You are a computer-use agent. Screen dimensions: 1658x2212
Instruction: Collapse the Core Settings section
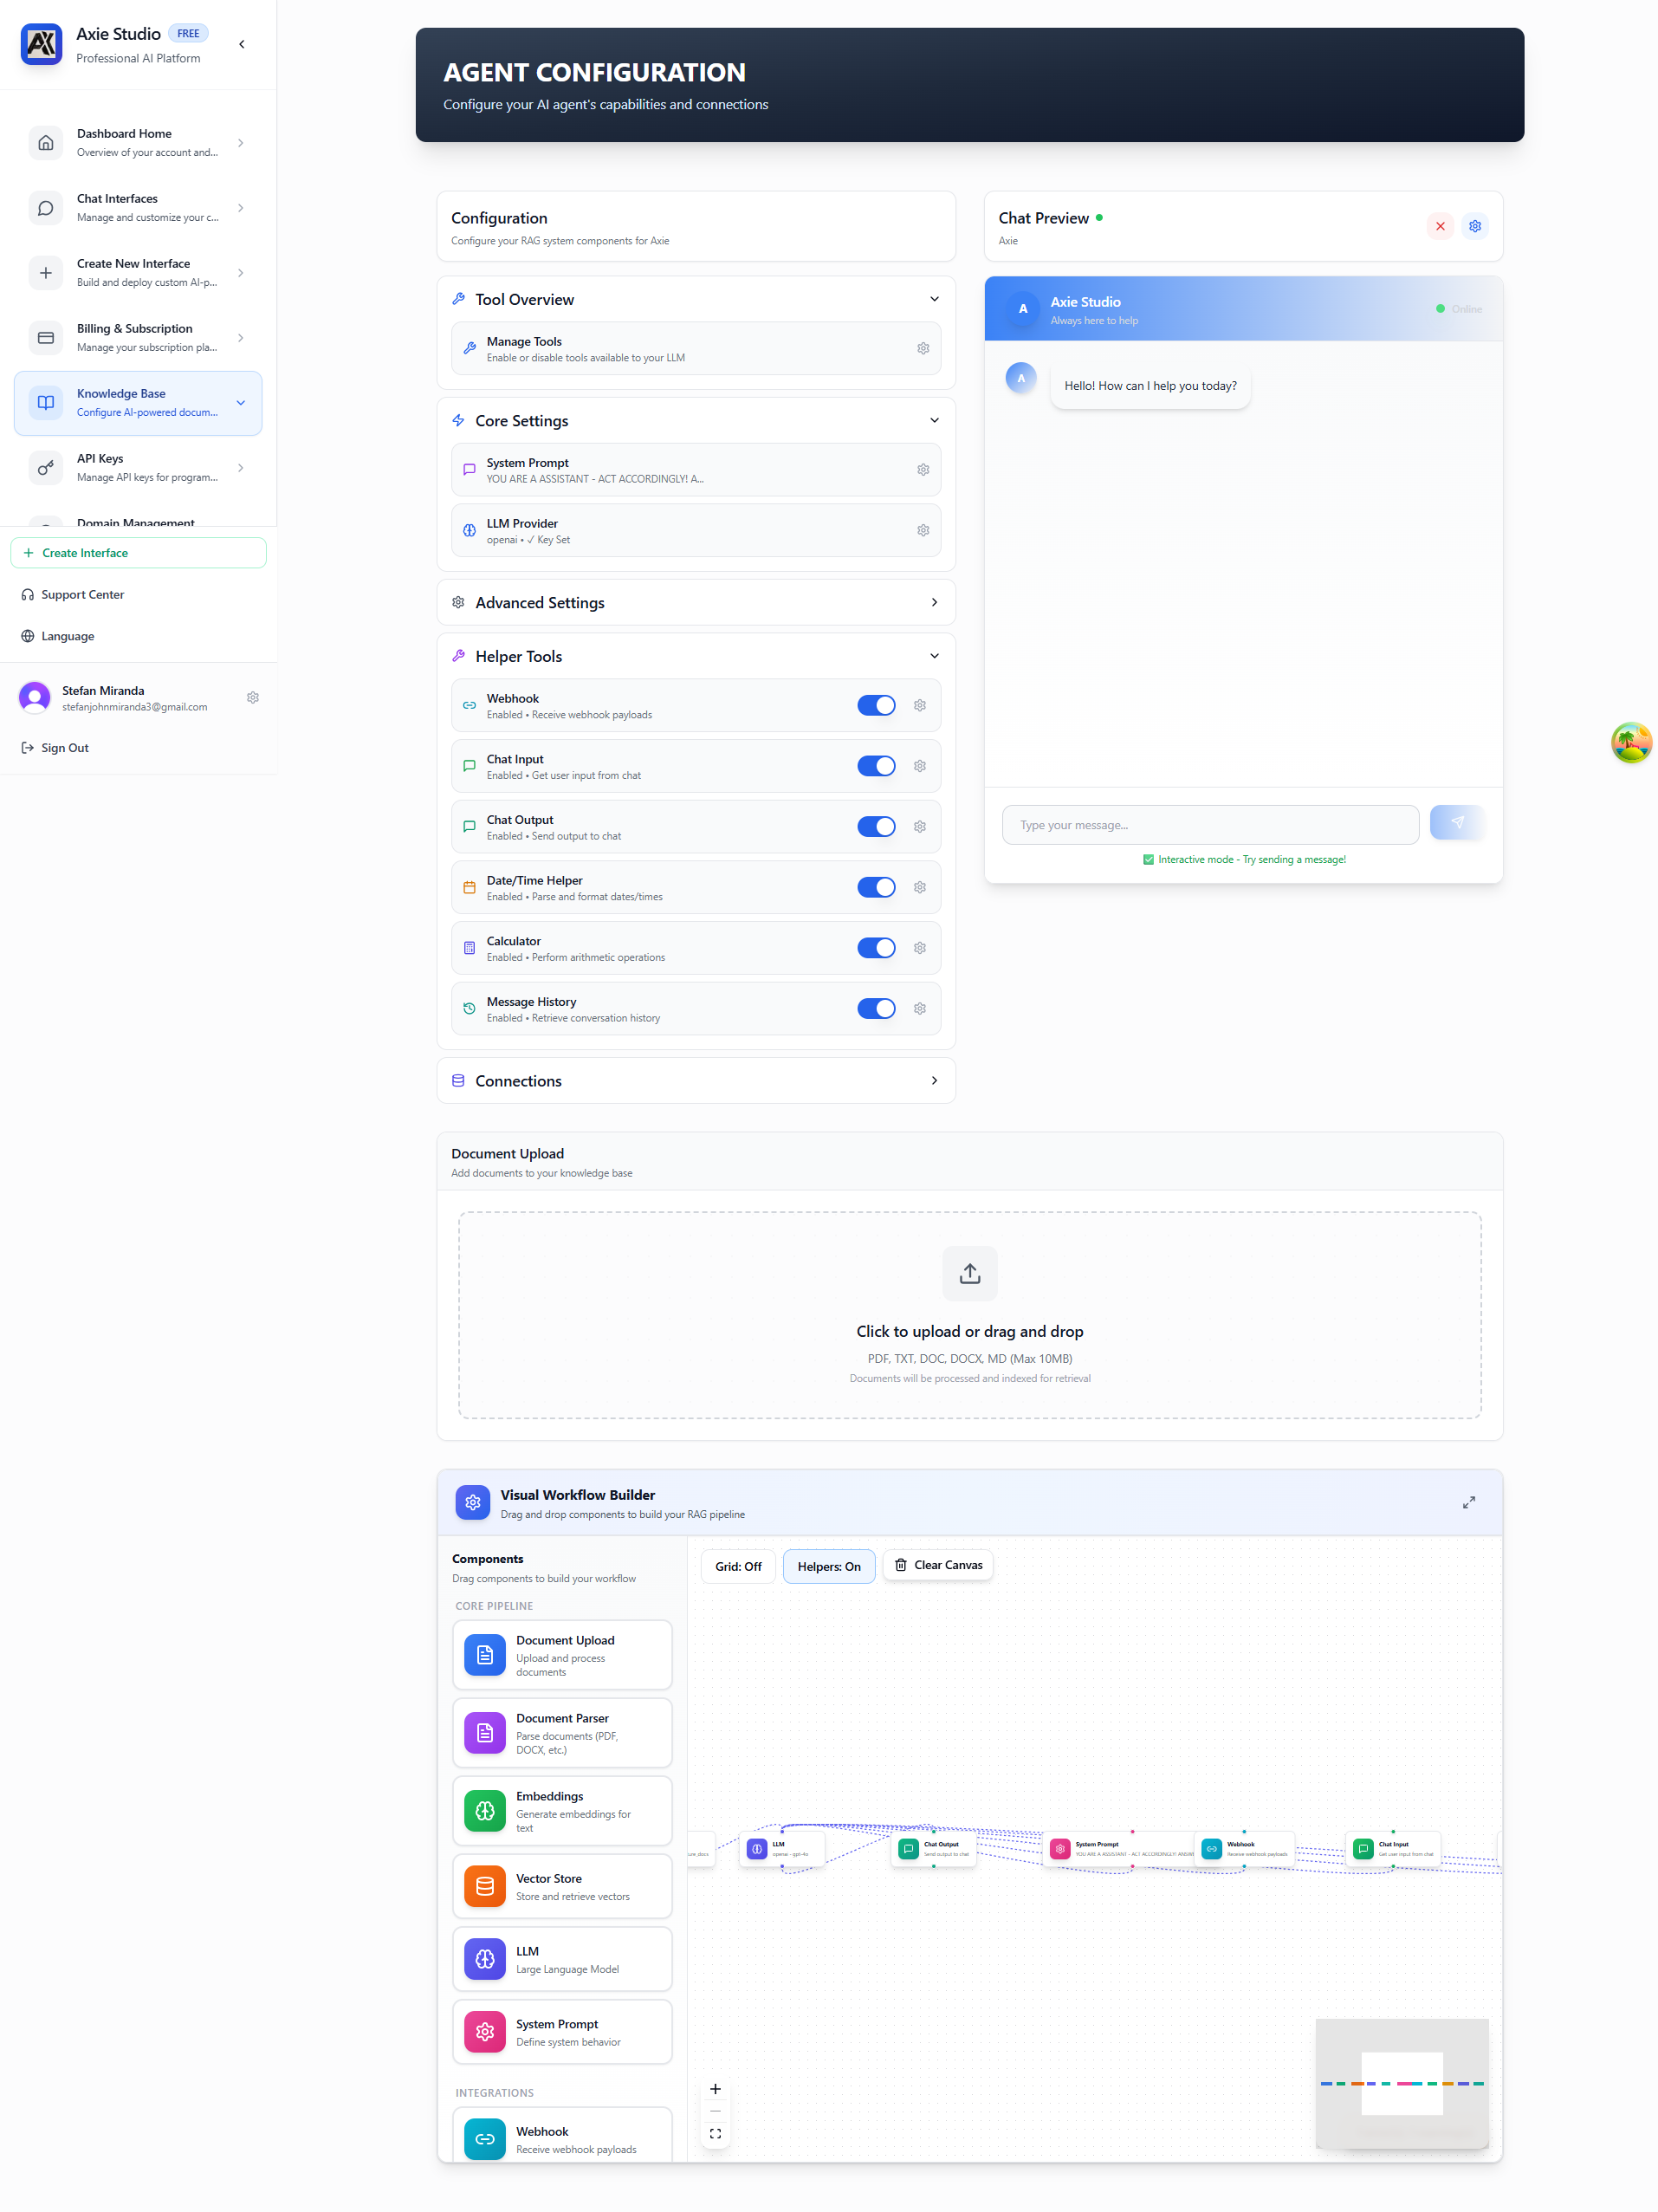933,420
